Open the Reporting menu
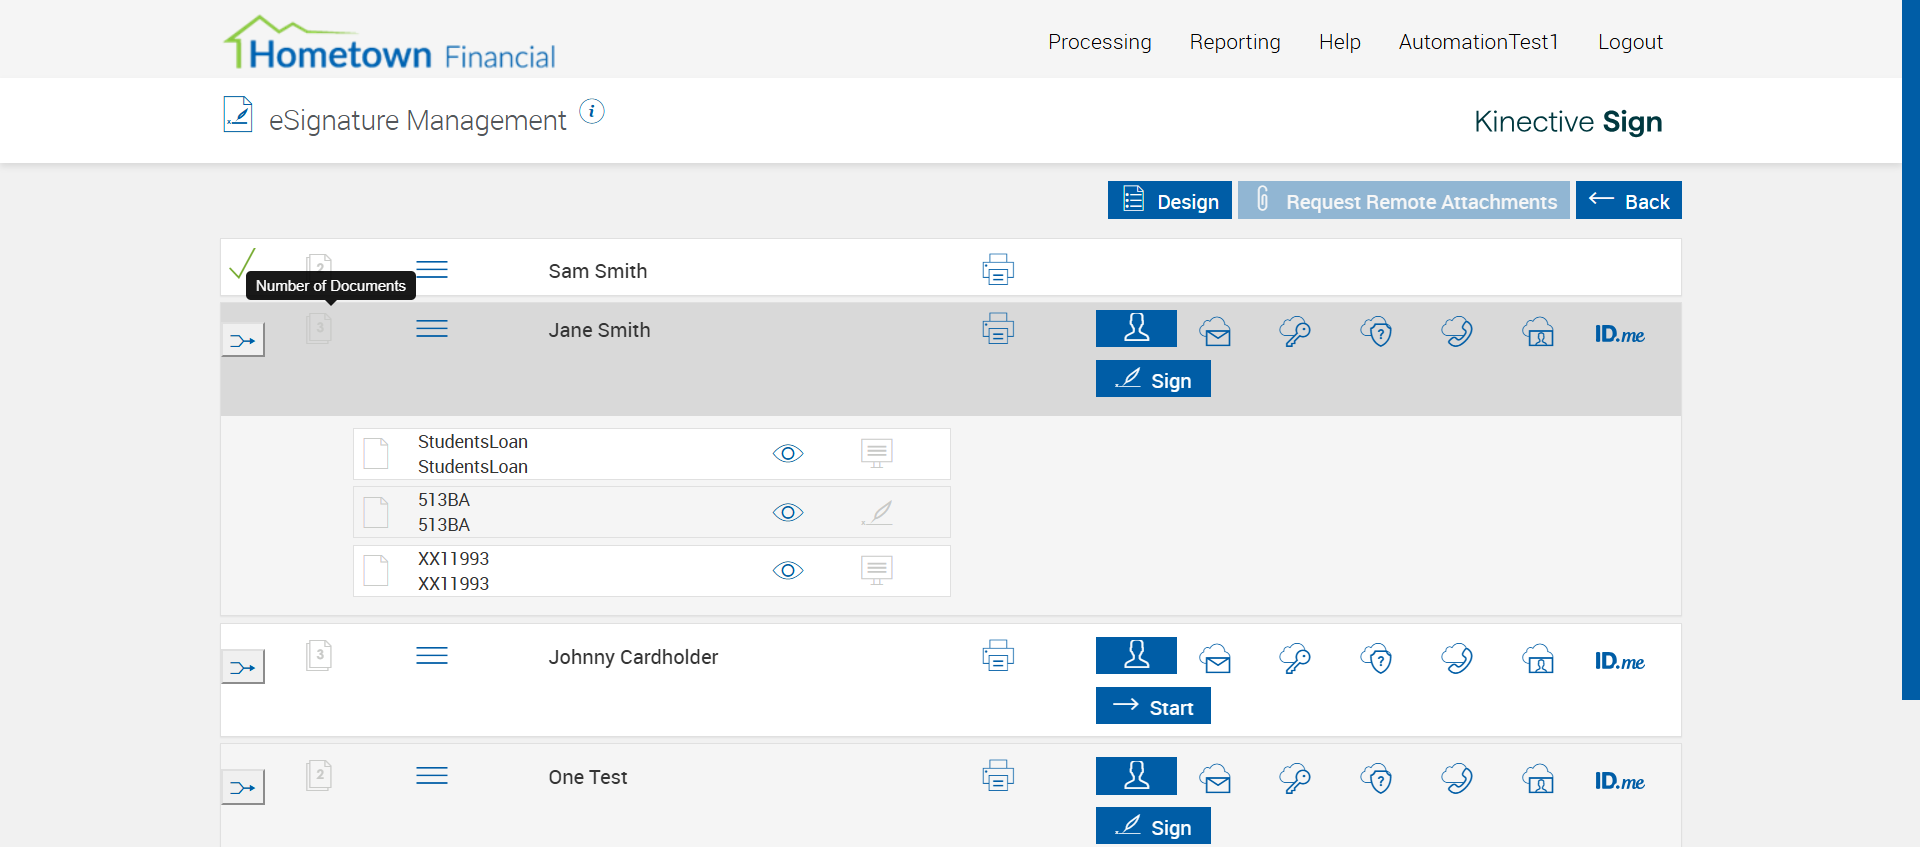This screenshot has height=847, width=1920. [x=1235, y=42]
